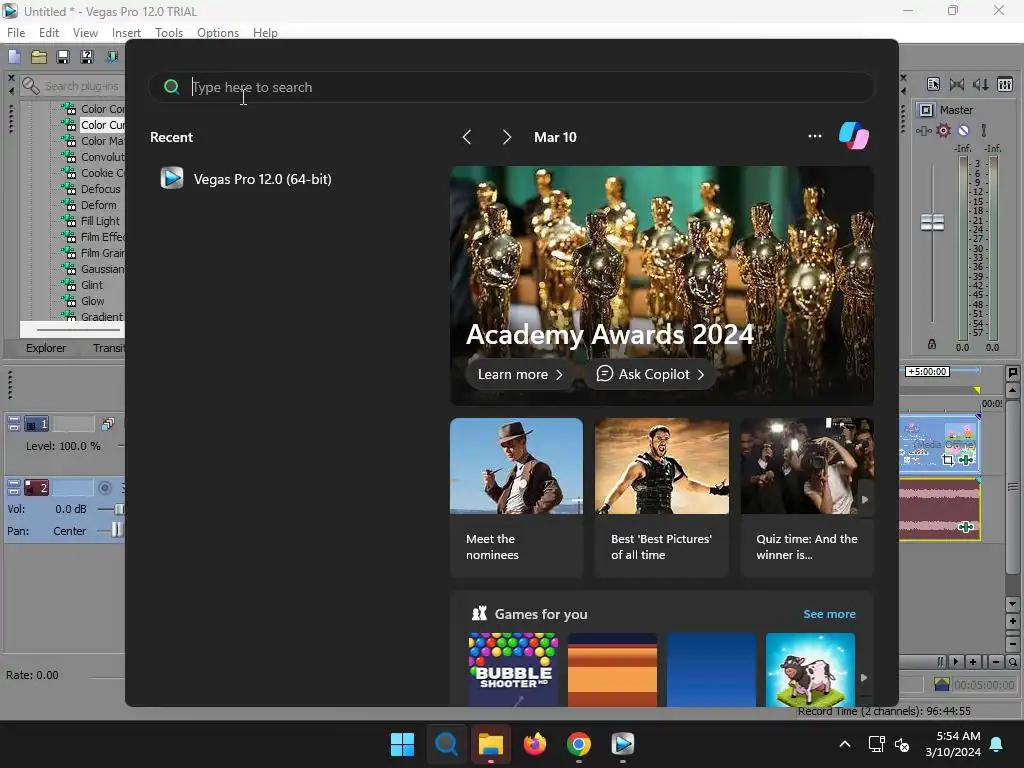Image resolution: width=1024 pixels, height=768 pixels.
Task: Click timeline horizontal zoom out minus button
Action: [x=995, y=662]
